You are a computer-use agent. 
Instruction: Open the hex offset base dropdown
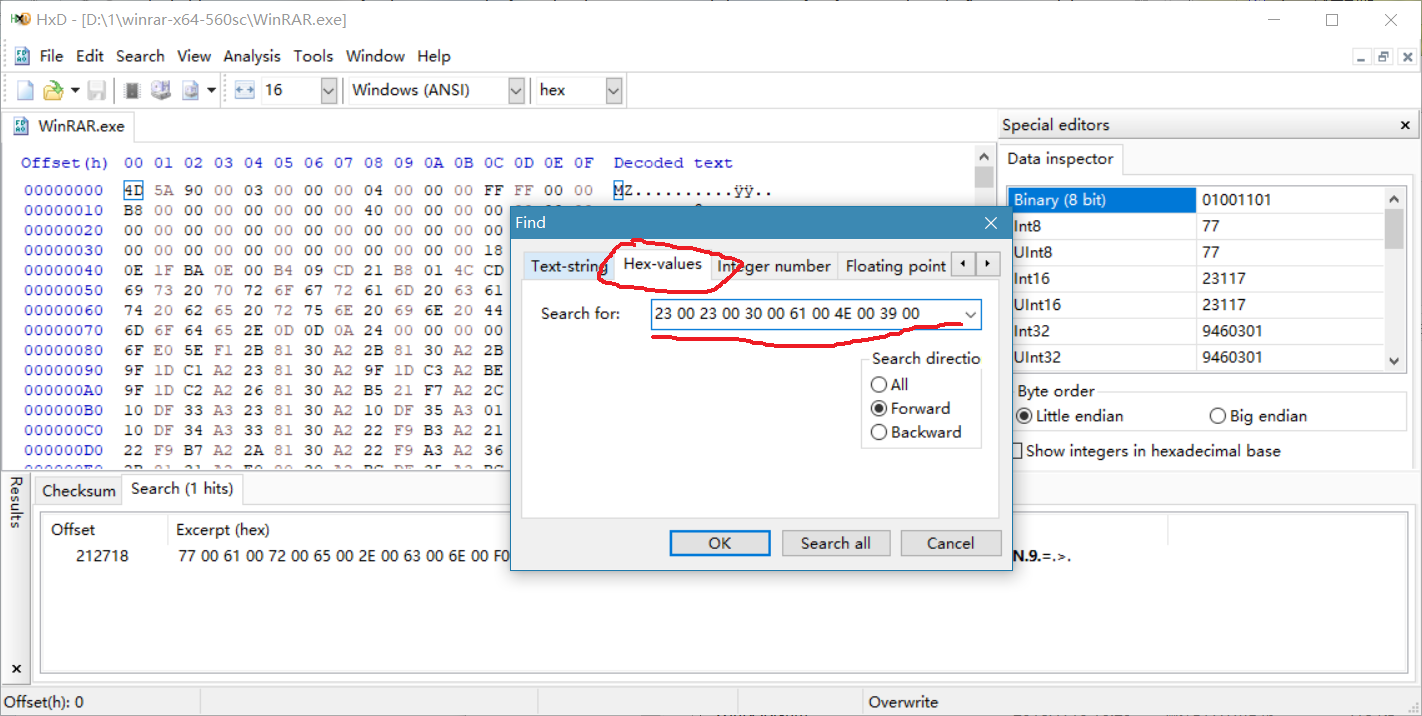tap(613, 90)
